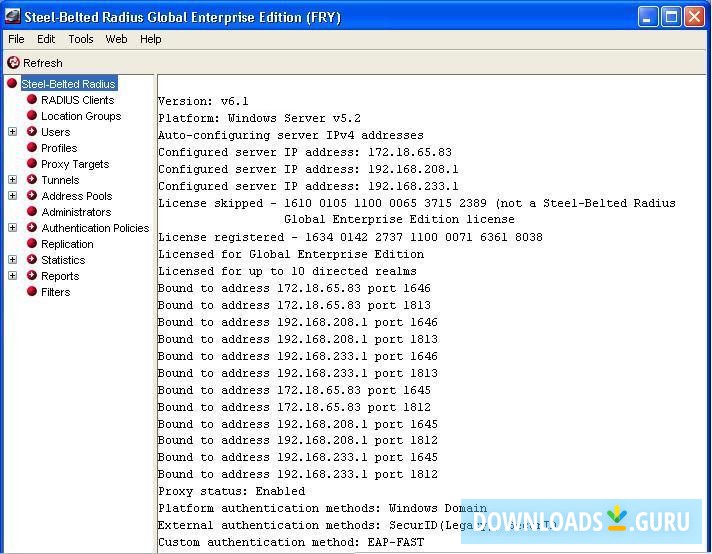Click the Filters red icon
This screenshot has width=712, height=554.
pos(32,291)
